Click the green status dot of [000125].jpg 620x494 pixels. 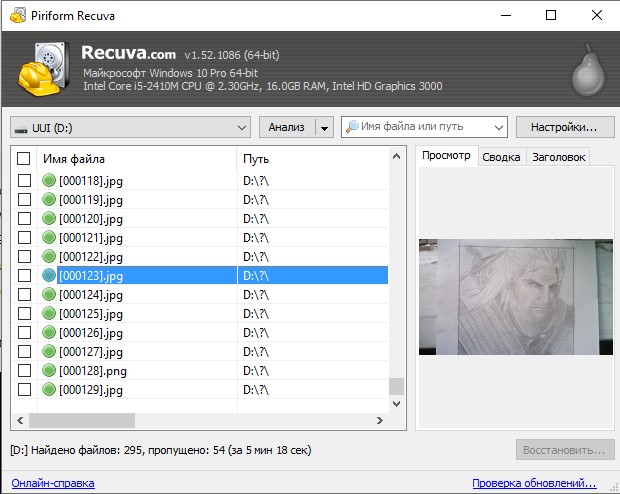point(49,313)
